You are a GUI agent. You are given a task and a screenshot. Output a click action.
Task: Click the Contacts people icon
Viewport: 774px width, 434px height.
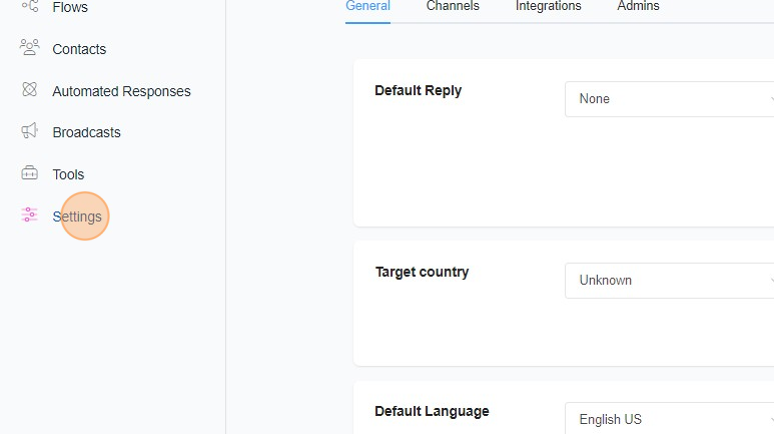tap(30, 47)
